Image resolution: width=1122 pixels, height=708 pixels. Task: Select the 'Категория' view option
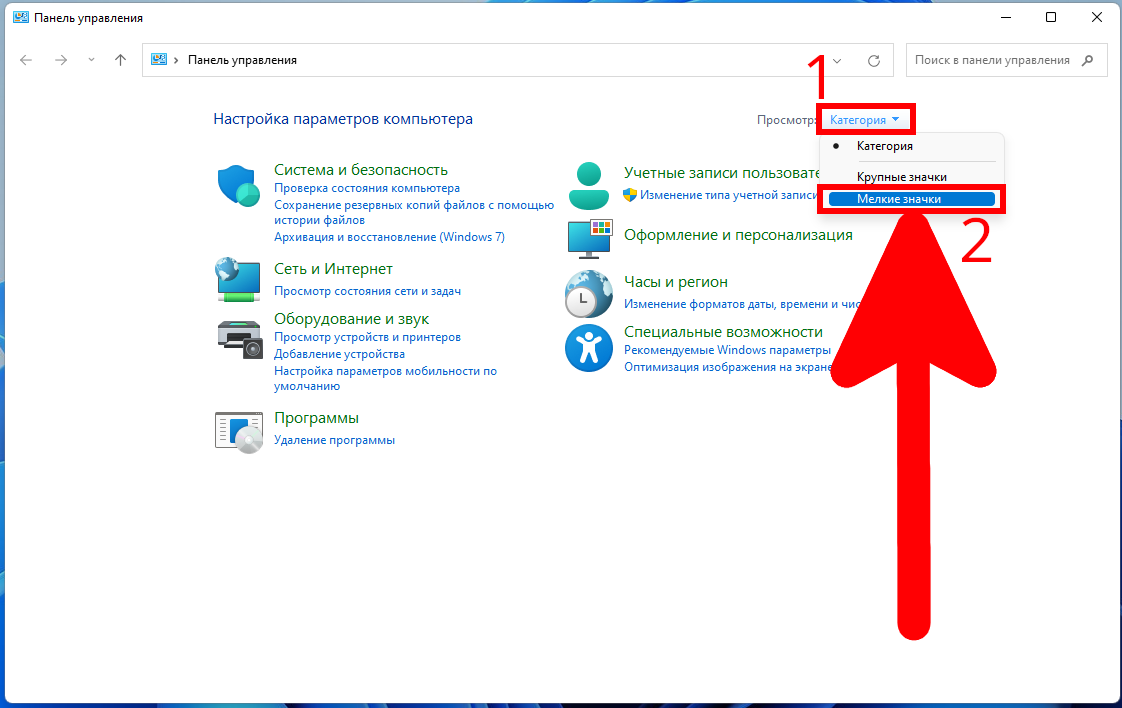coord(884,146)
